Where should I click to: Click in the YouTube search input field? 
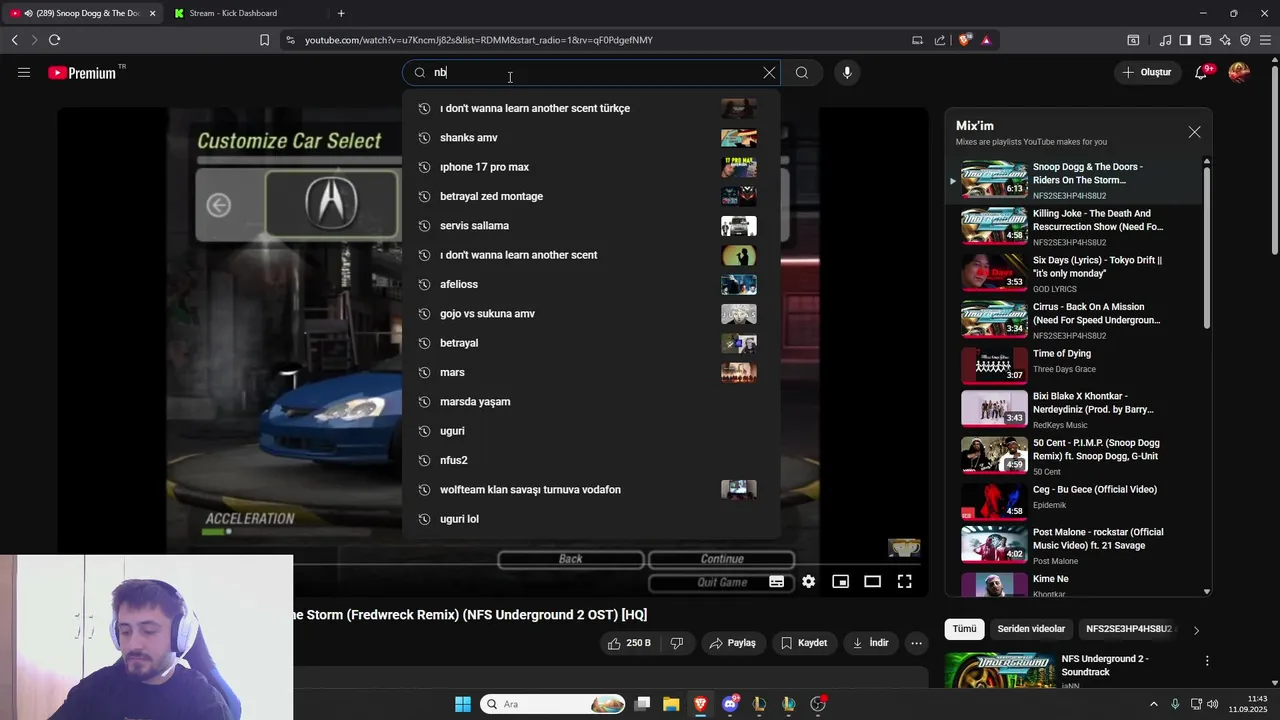click(590, 72)
